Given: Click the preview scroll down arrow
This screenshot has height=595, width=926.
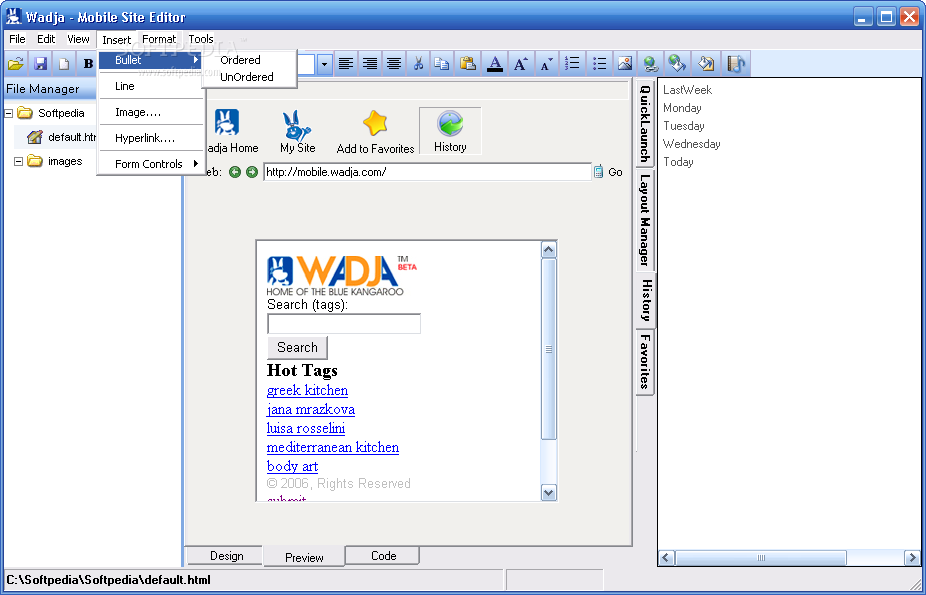Looking at the screenshot, I should click(x=549, y=492).
